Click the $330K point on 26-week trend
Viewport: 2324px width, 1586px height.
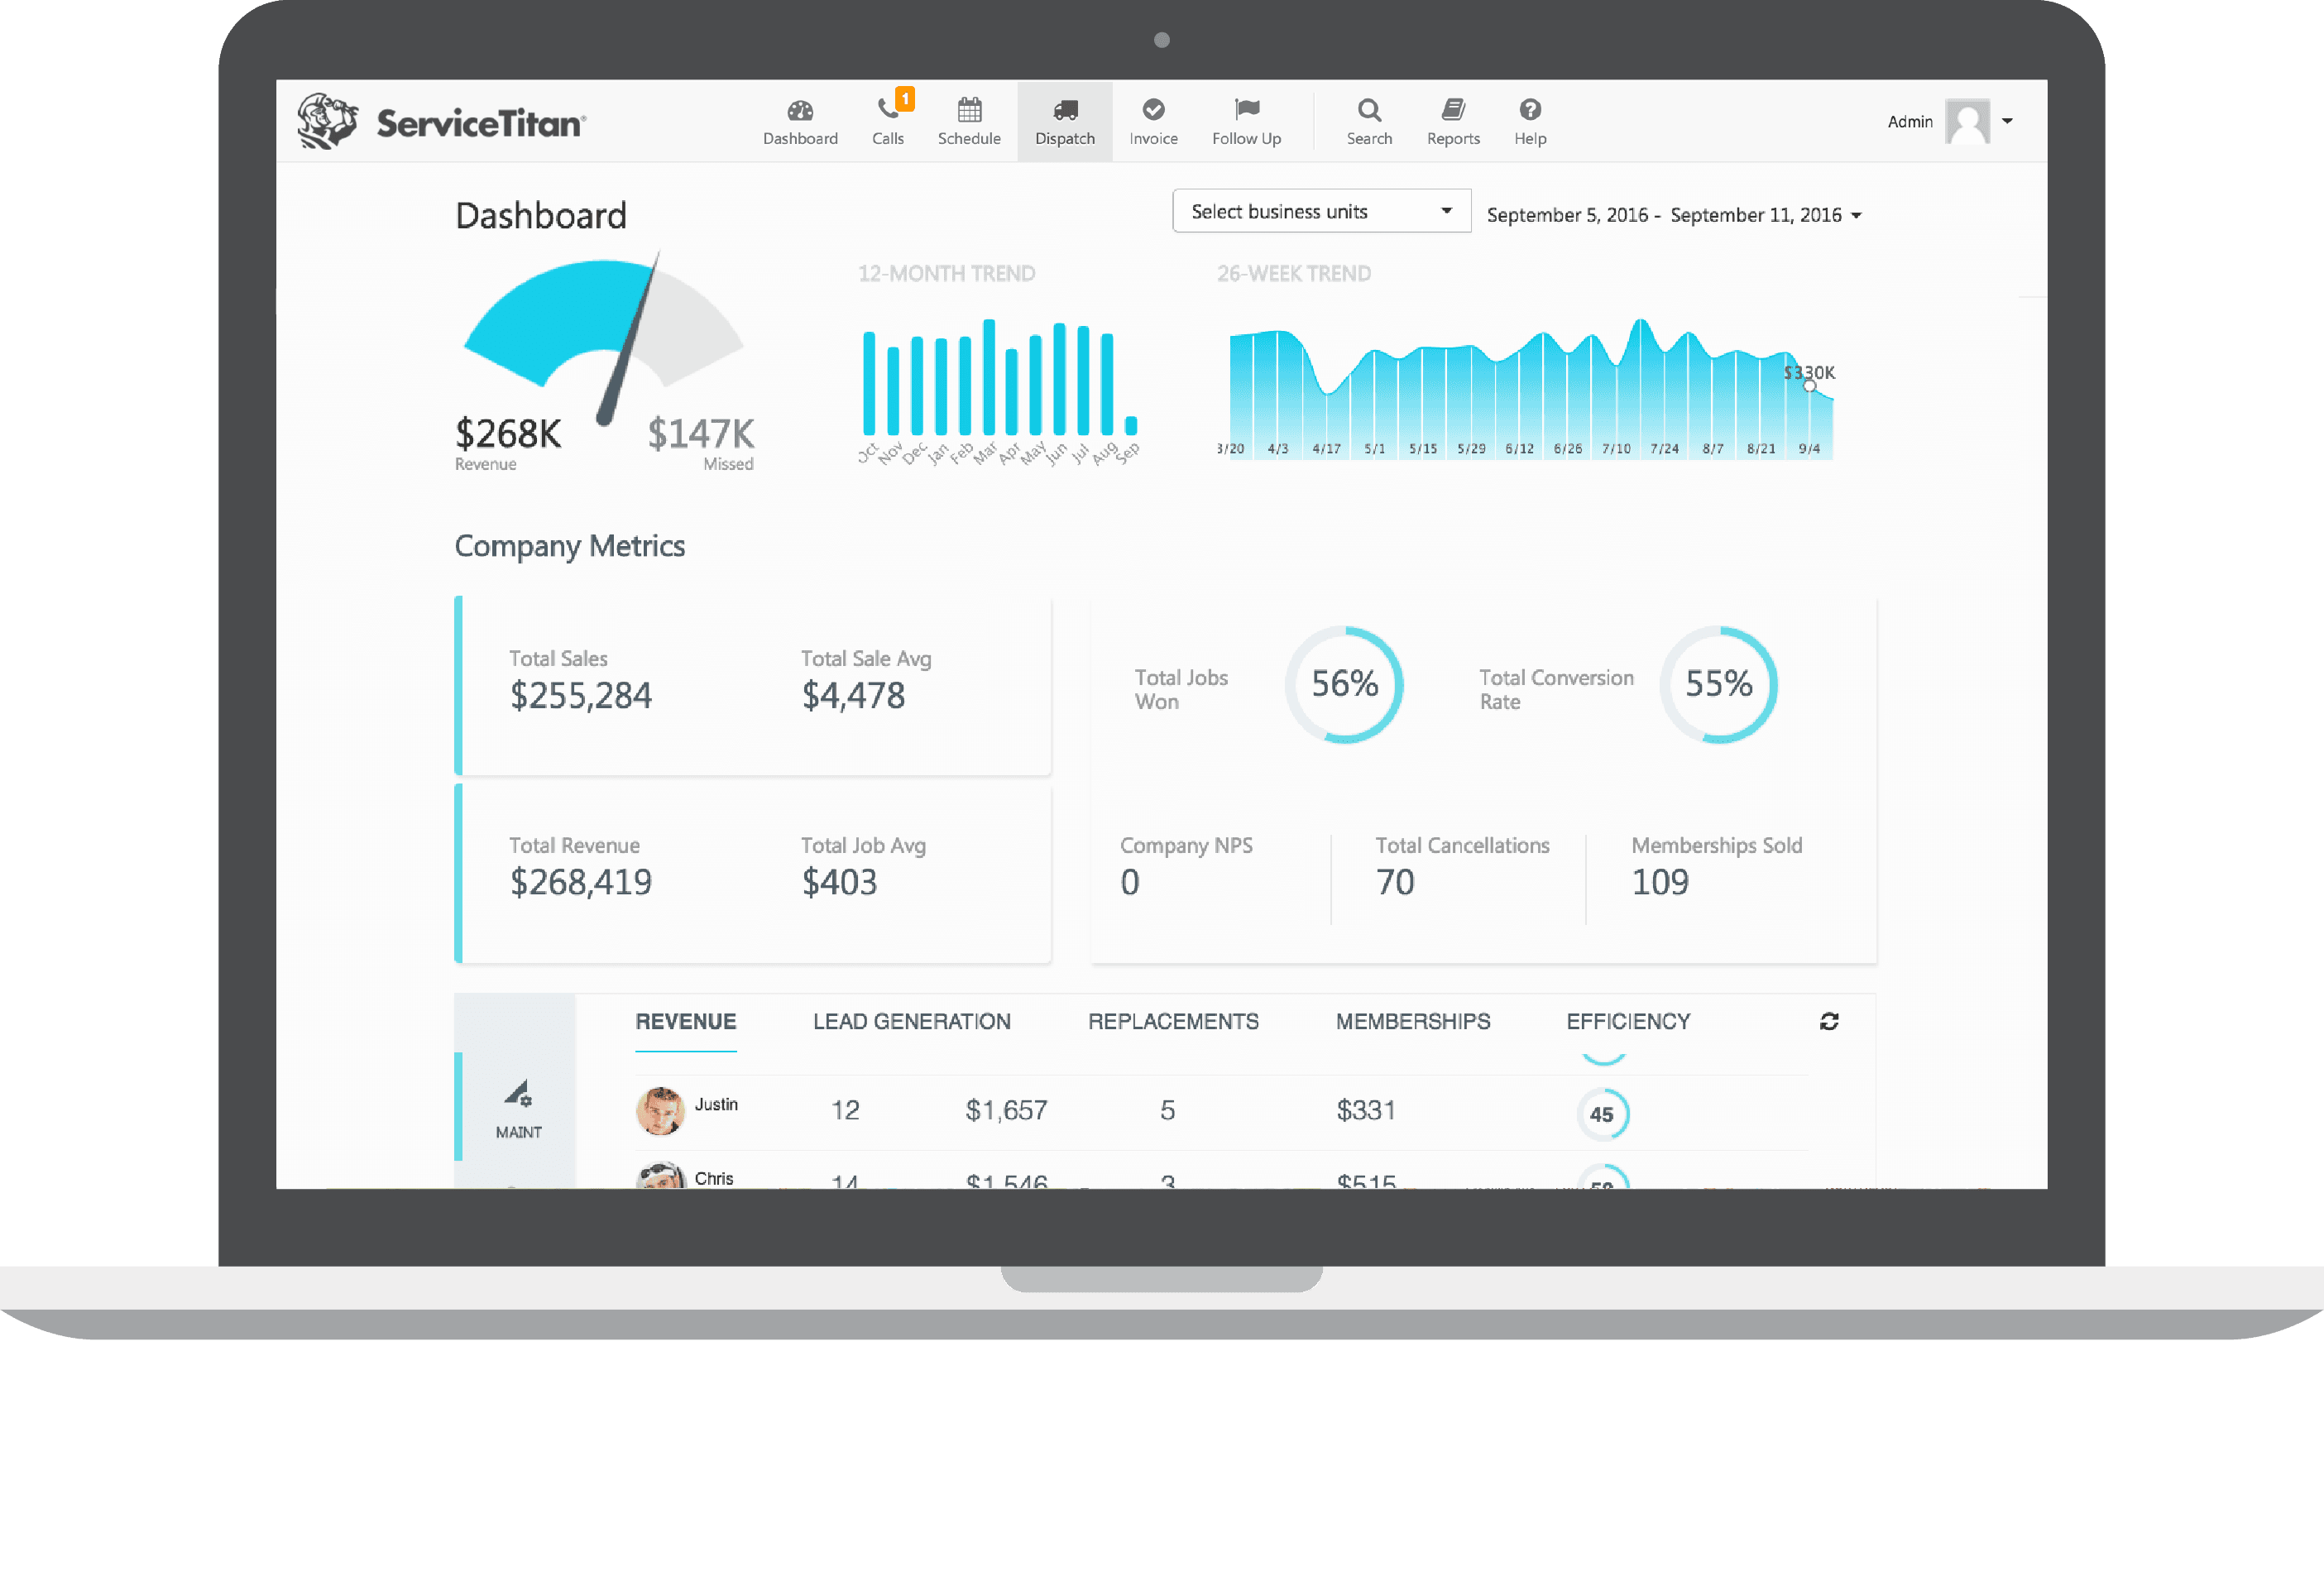click(x=1809, y=386)
